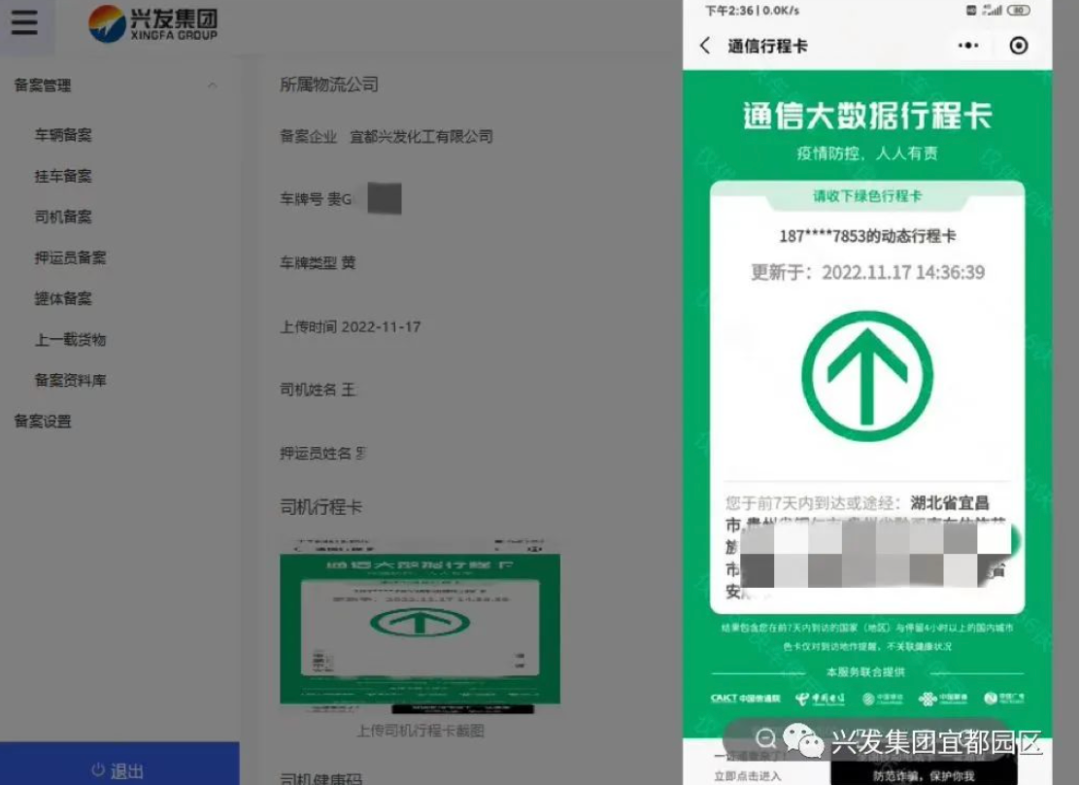
Task: Collapse the 备案管理 menu section
Action: (x=211, y=86)
